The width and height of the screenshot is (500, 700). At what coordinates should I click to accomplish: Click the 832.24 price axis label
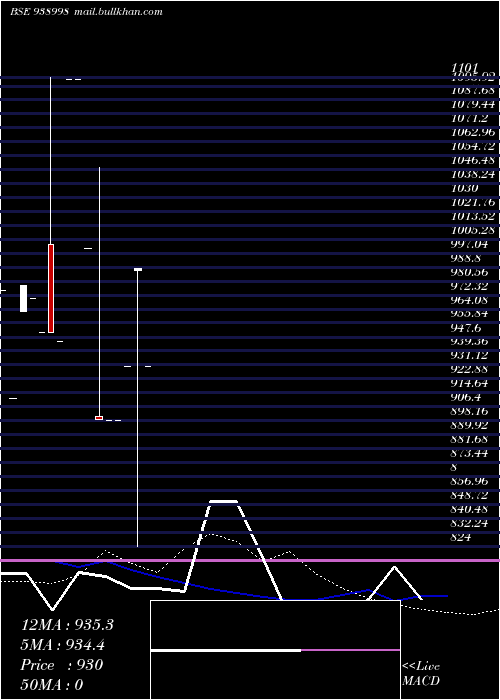[470, 523]
